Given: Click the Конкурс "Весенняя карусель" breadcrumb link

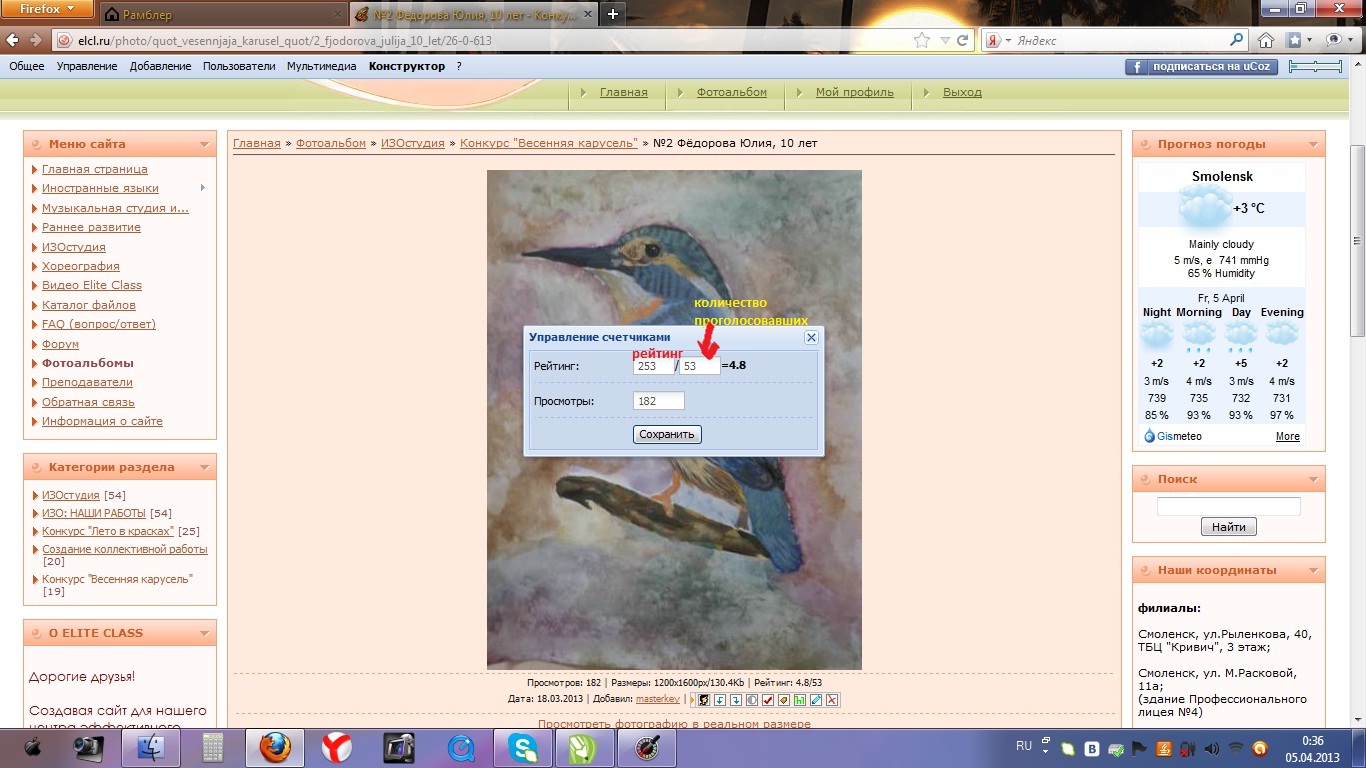Looking at the screenshot, I should [549, 143].
